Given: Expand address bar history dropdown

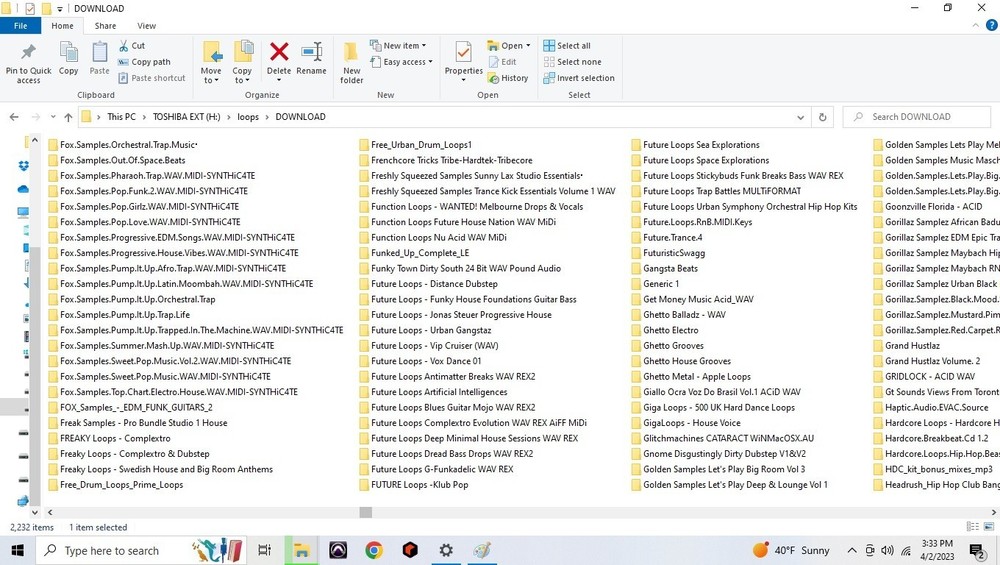Looking at the screenshot, I should [x=800, y=117].
